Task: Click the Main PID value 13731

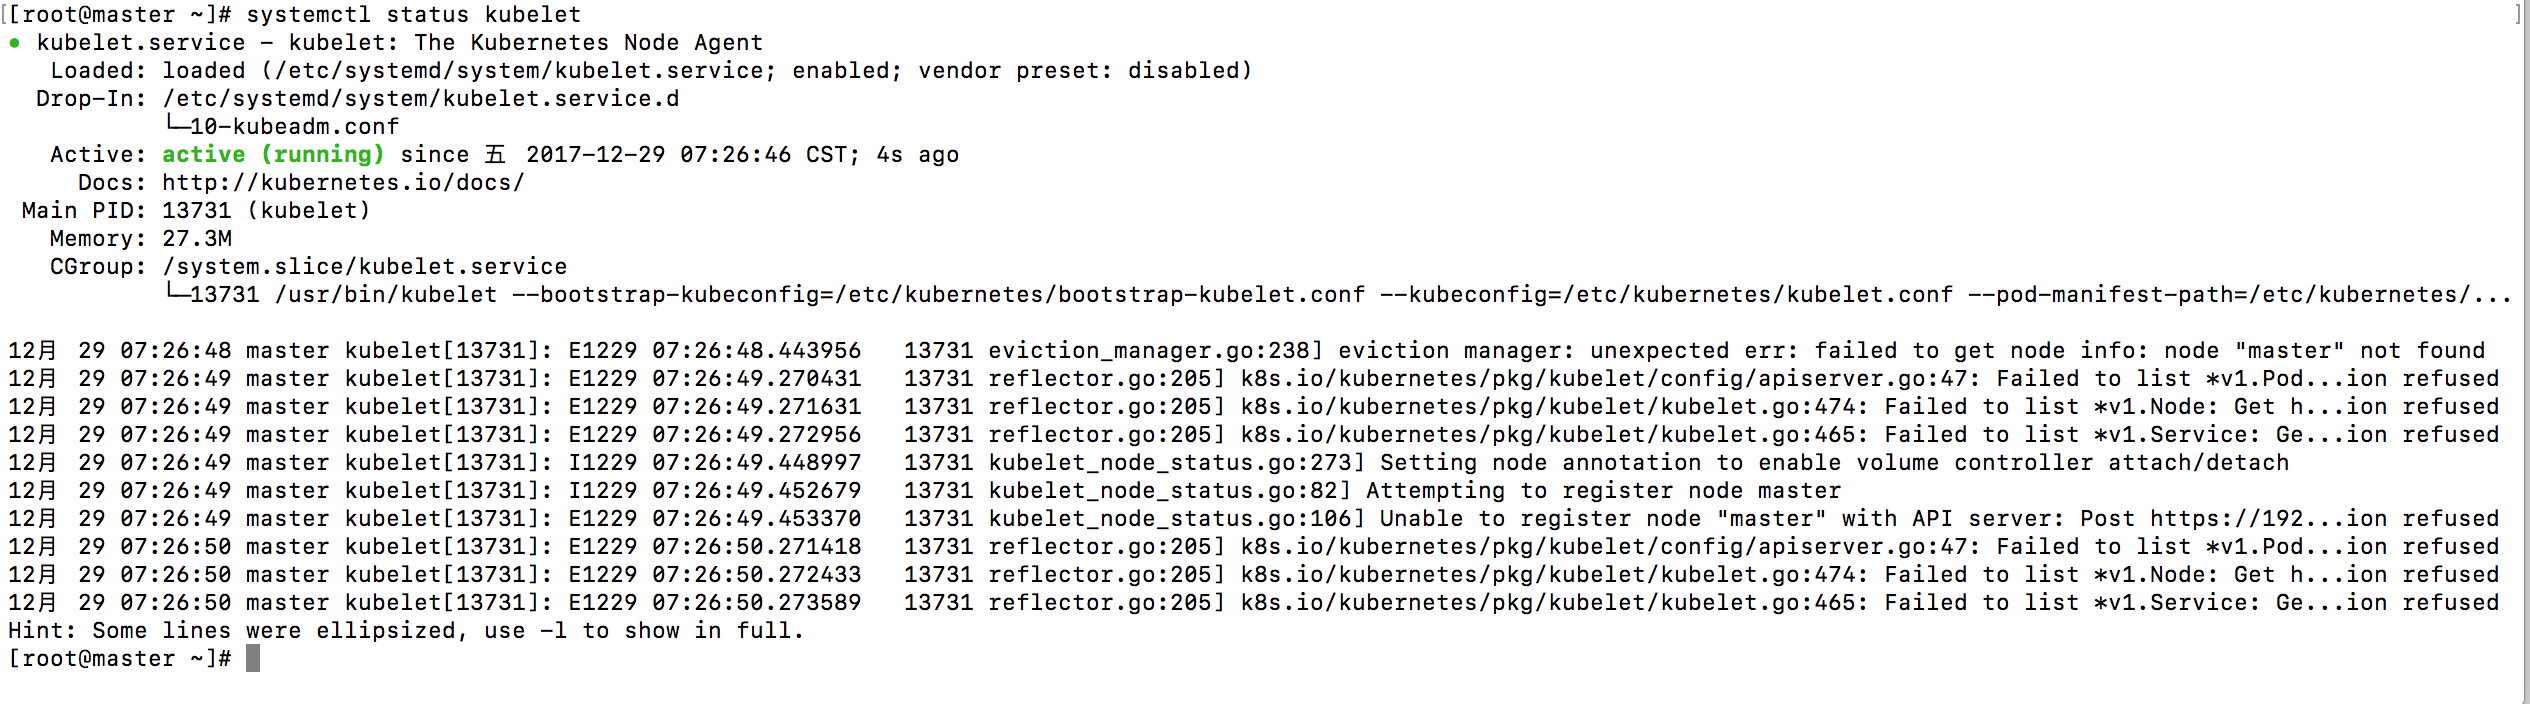Action: (x=196, y=211)
